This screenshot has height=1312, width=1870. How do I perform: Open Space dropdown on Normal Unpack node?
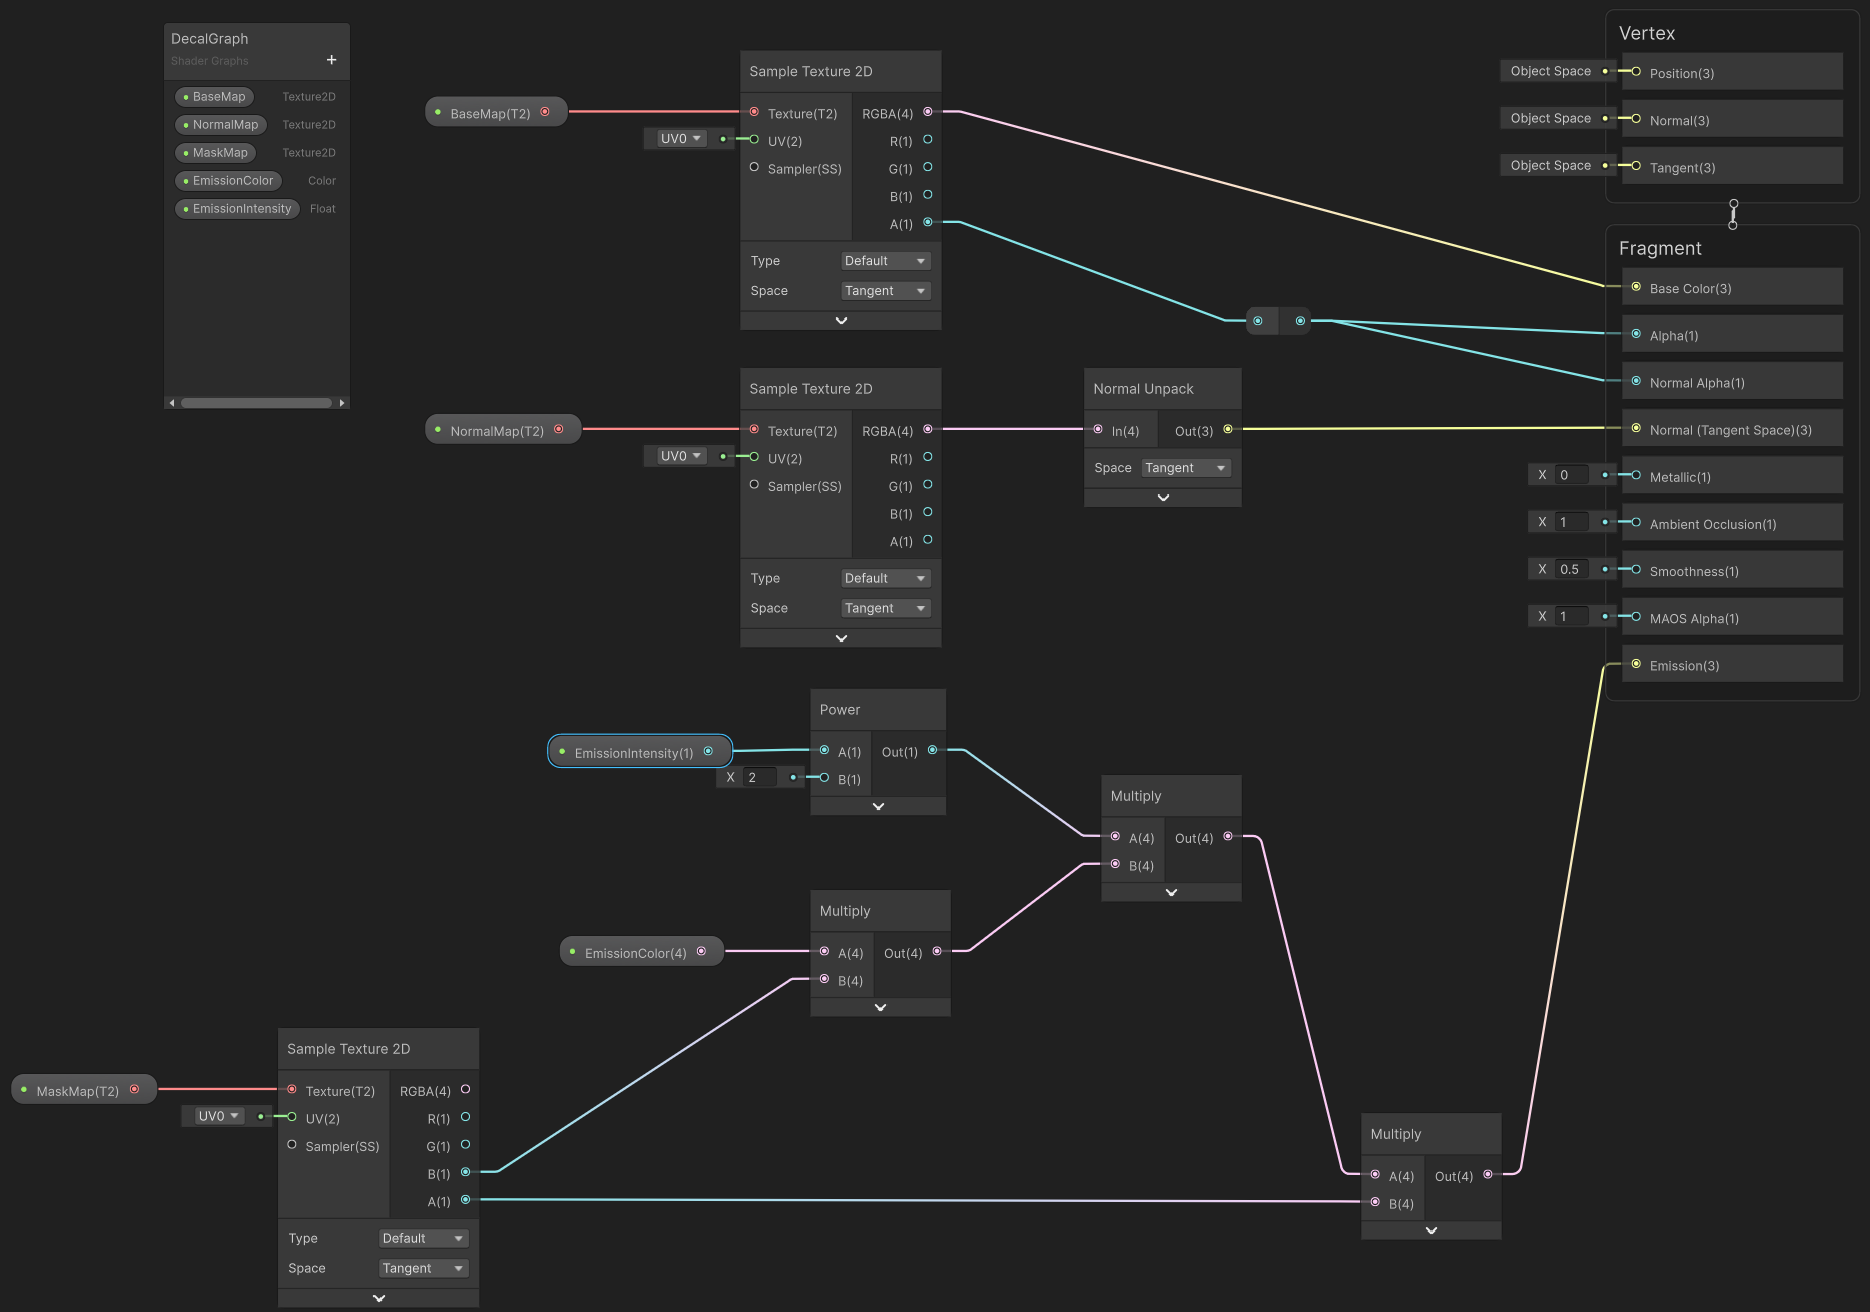tap(1186, 468)
